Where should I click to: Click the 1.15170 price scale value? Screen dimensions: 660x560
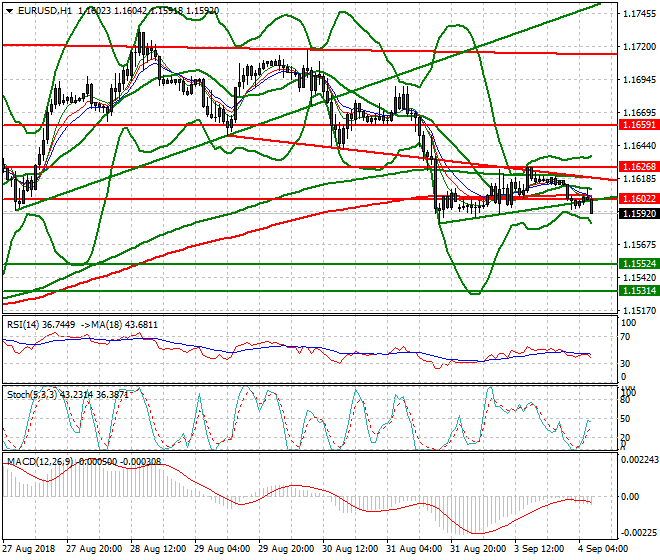click(x=639, y=311)
